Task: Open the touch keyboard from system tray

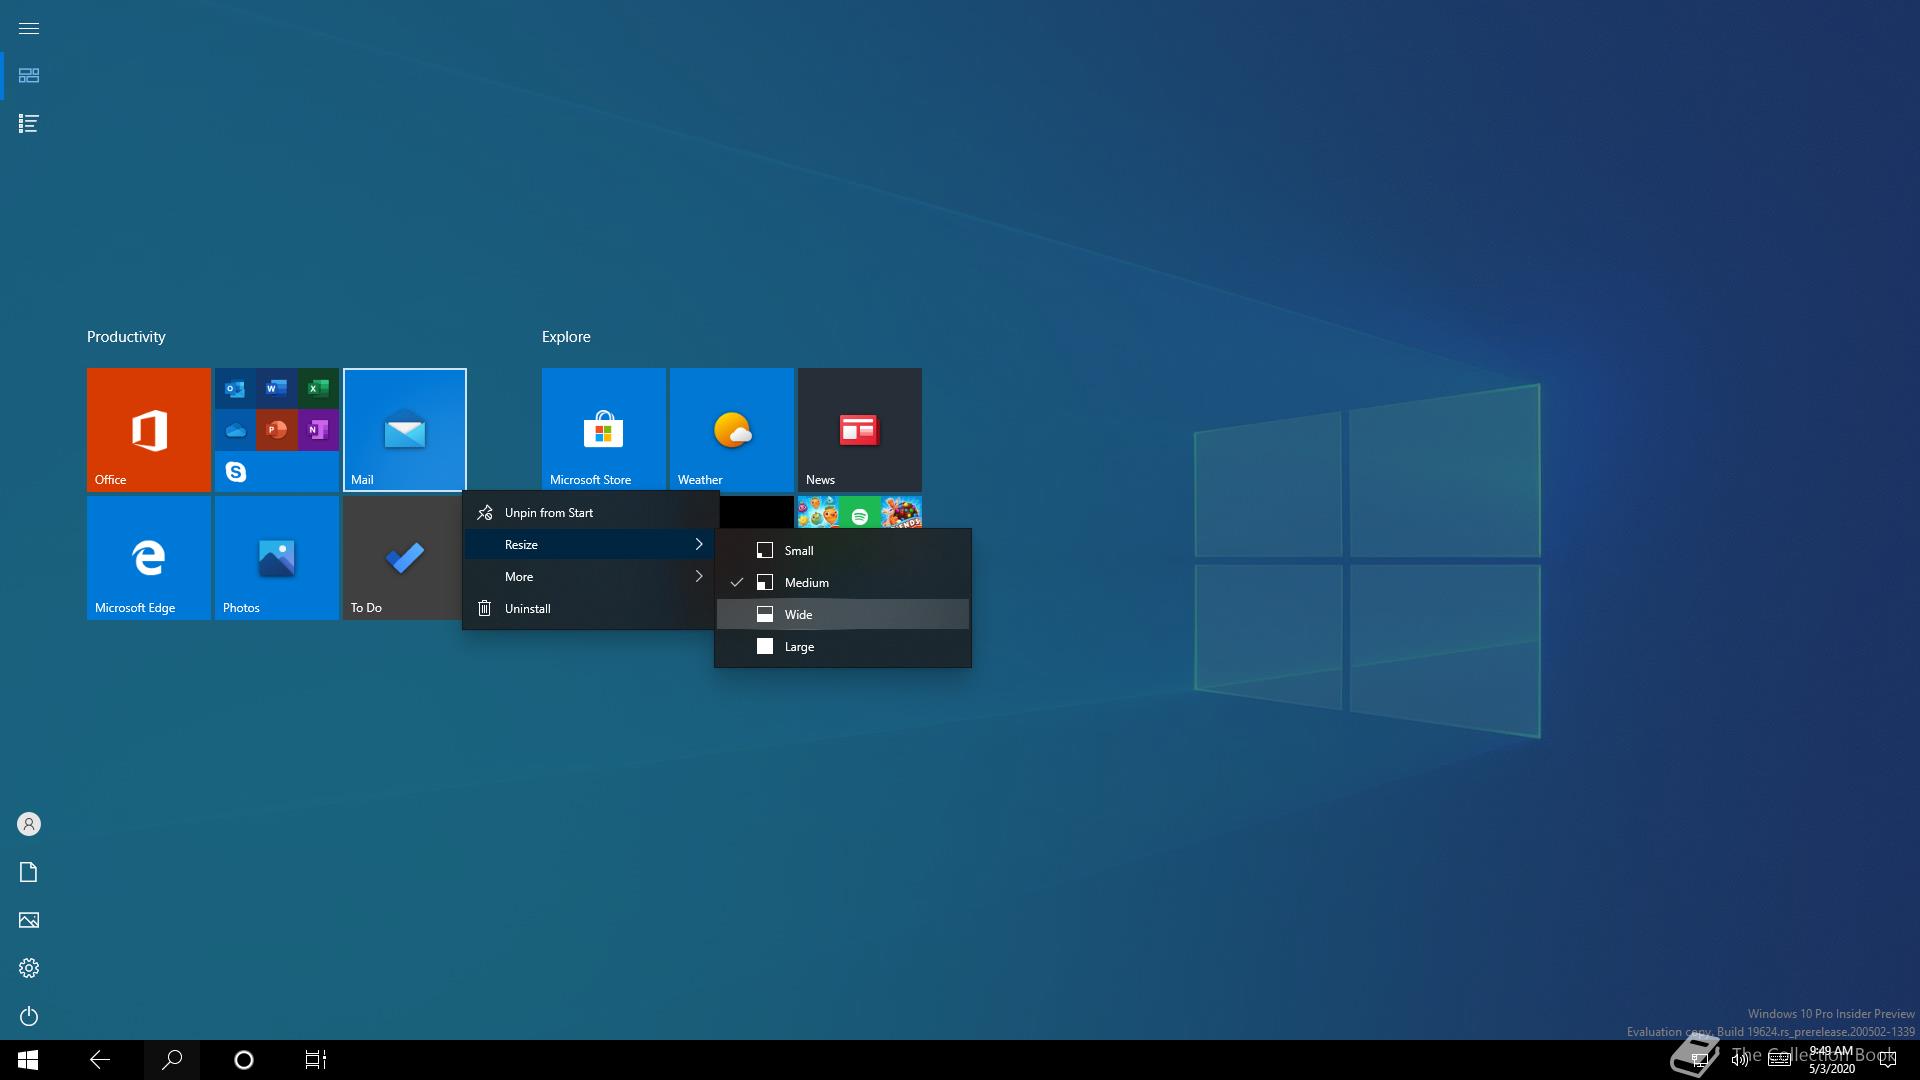Action: click(1779, 1060)
